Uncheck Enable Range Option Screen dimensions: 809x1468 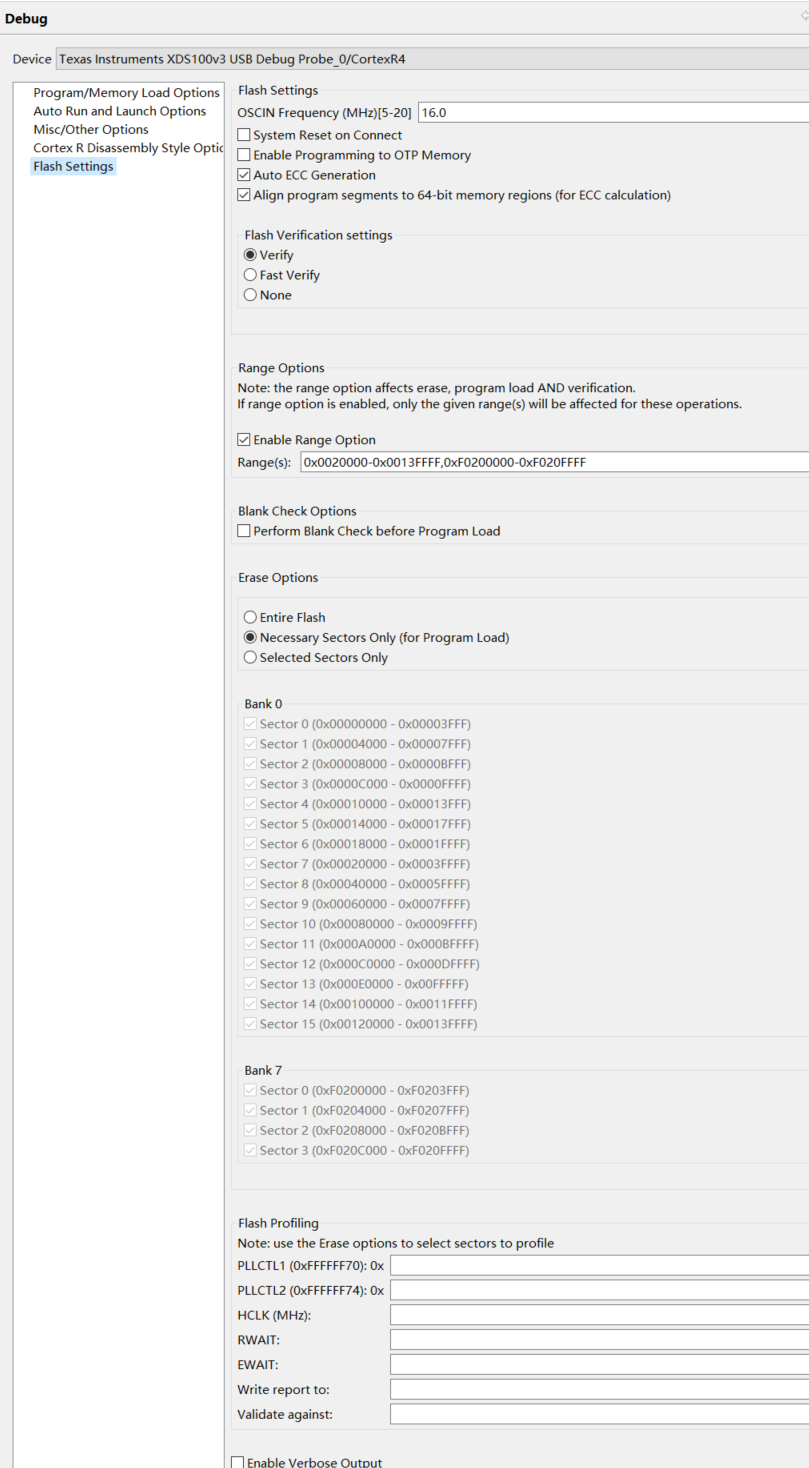pos(244,440)
